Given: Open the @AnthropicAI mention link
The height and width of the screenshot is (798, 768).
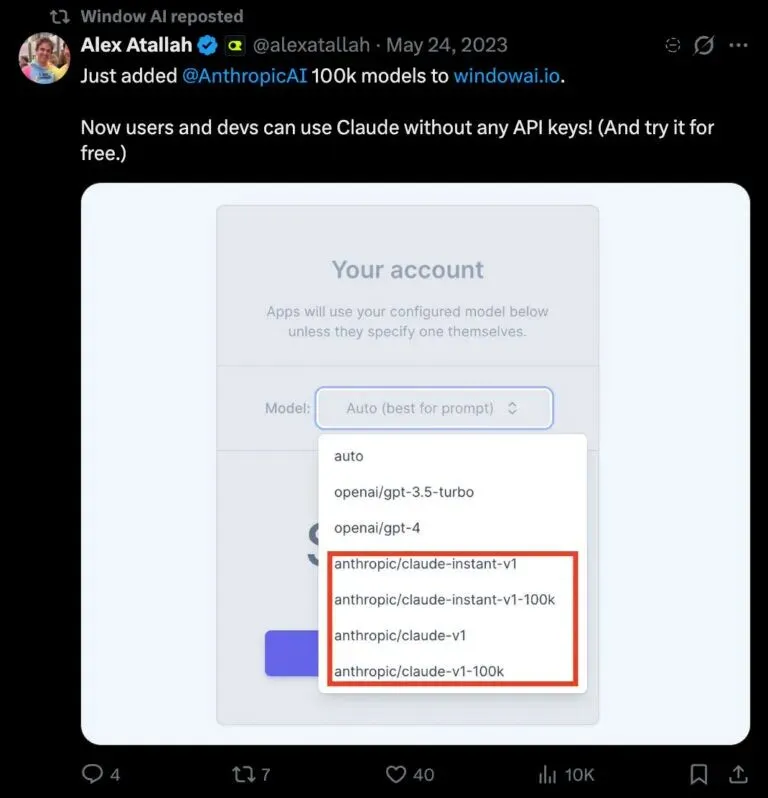Looking at the screenshot, I should (244, 76).
